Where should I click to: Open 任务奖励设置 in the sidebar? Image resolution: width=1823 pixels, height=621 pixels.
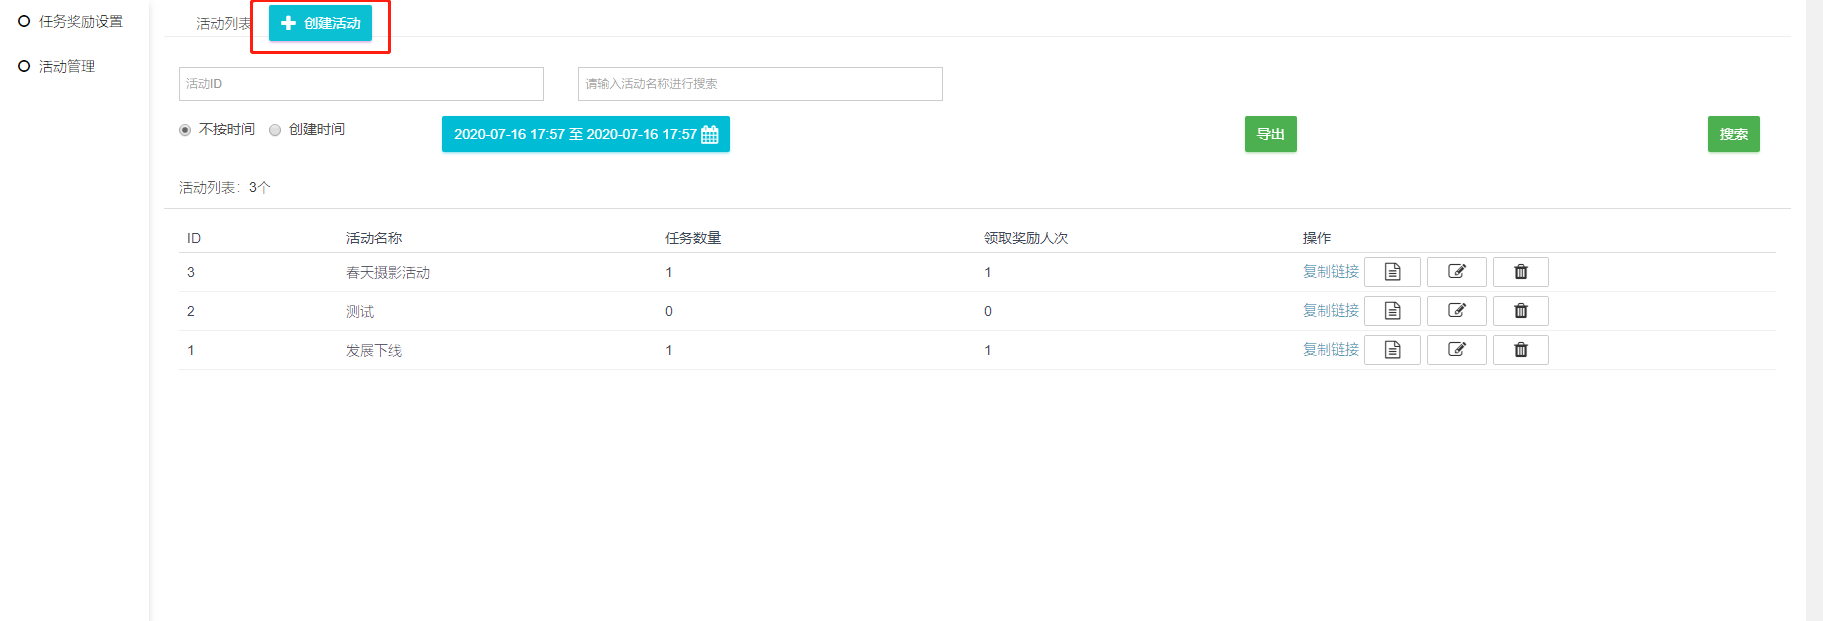tap(80, 21)
